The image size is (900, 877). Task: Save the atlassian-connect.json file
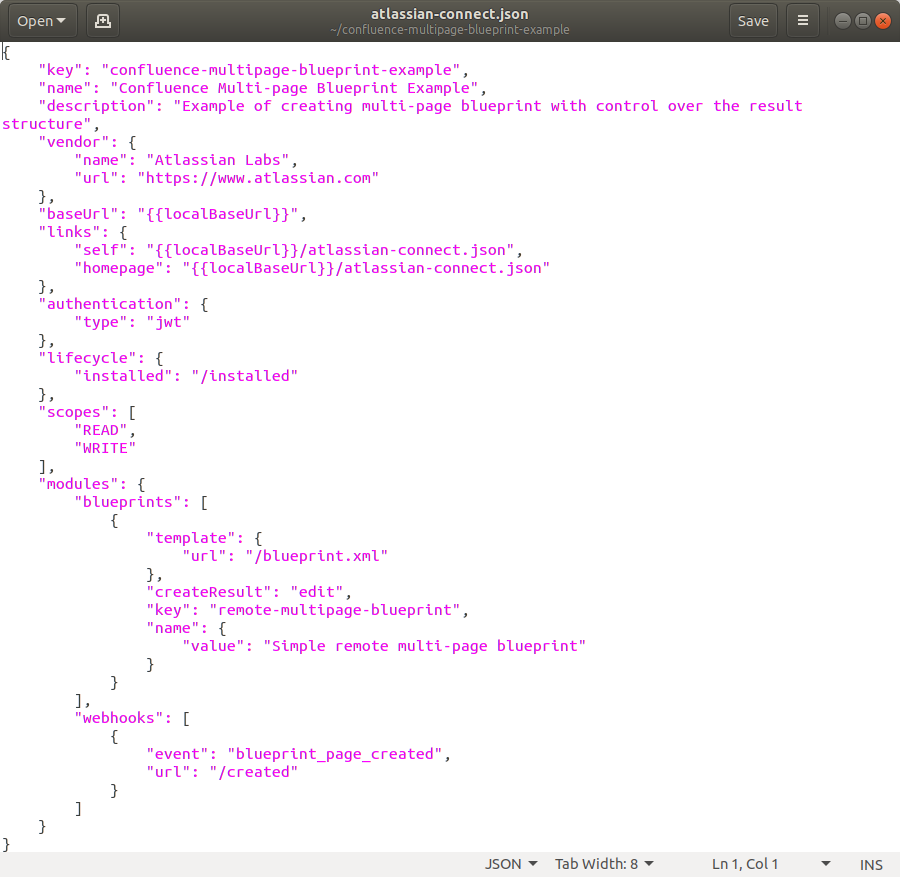(x=753, y=21)
